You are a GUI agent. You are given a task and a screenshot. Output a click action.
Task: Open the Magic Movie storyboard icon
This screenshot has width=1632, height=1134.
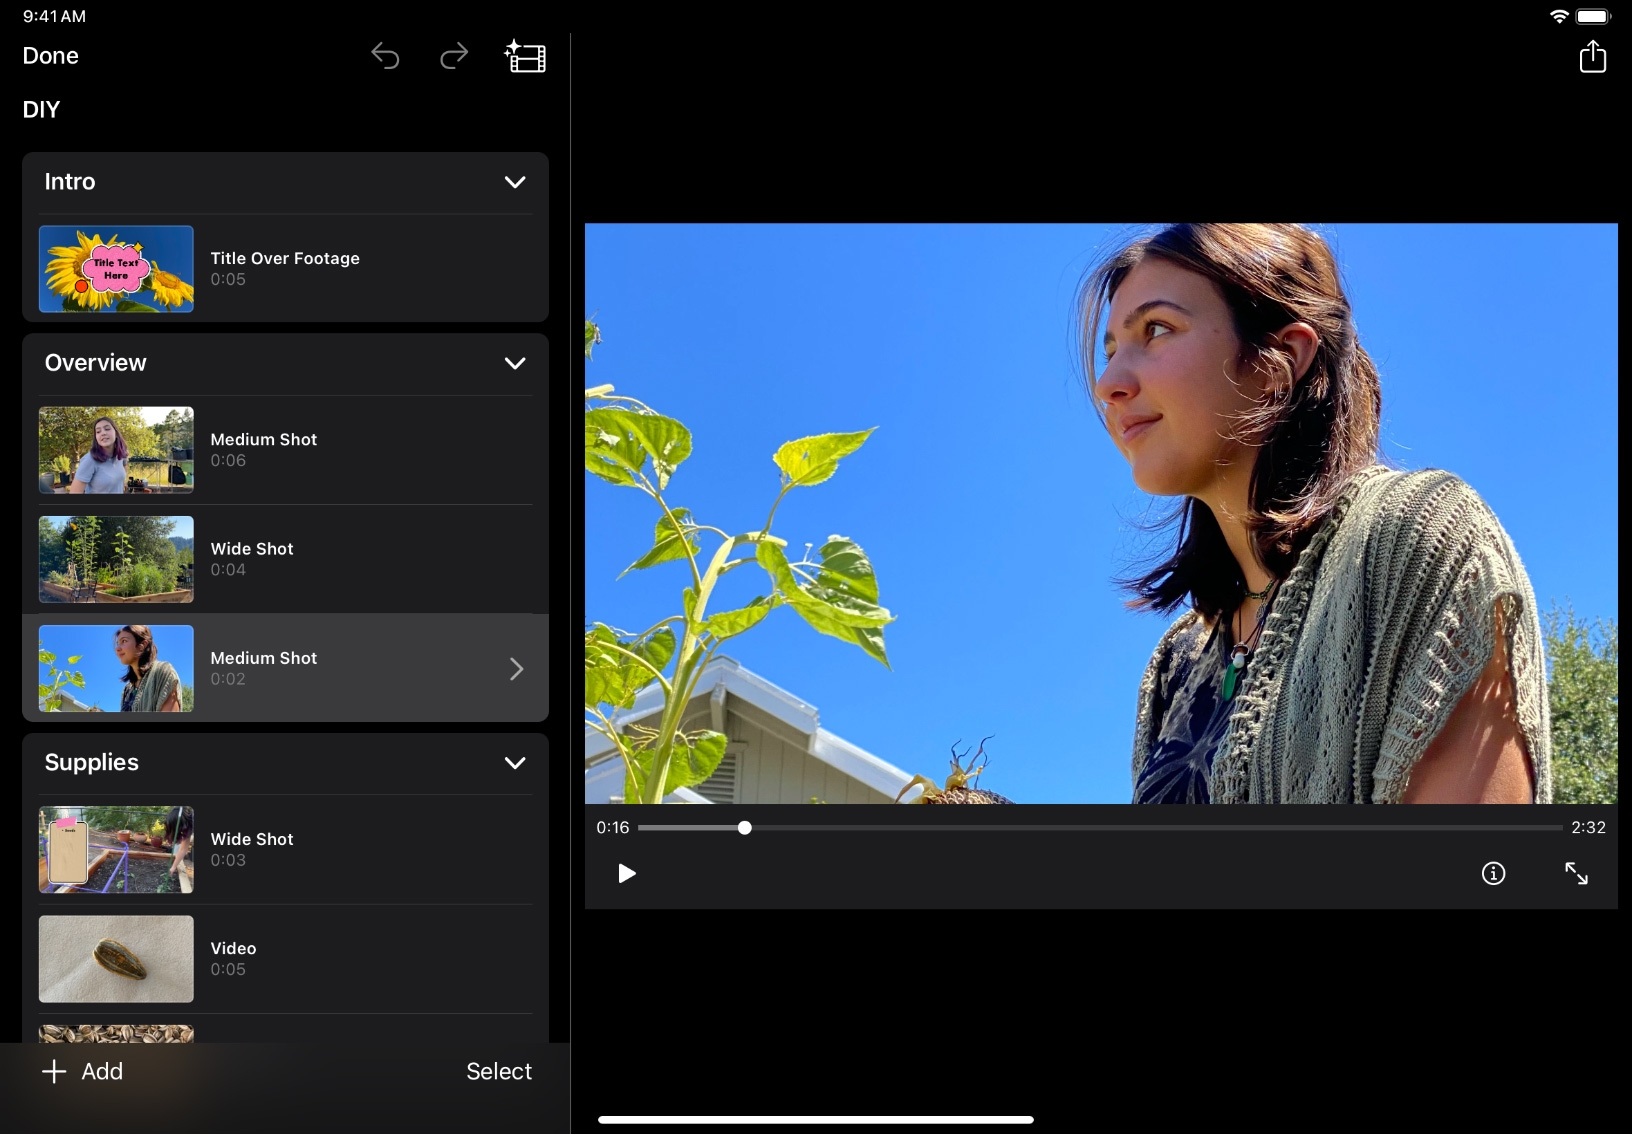pyautogui.click(x=525, y=57)
